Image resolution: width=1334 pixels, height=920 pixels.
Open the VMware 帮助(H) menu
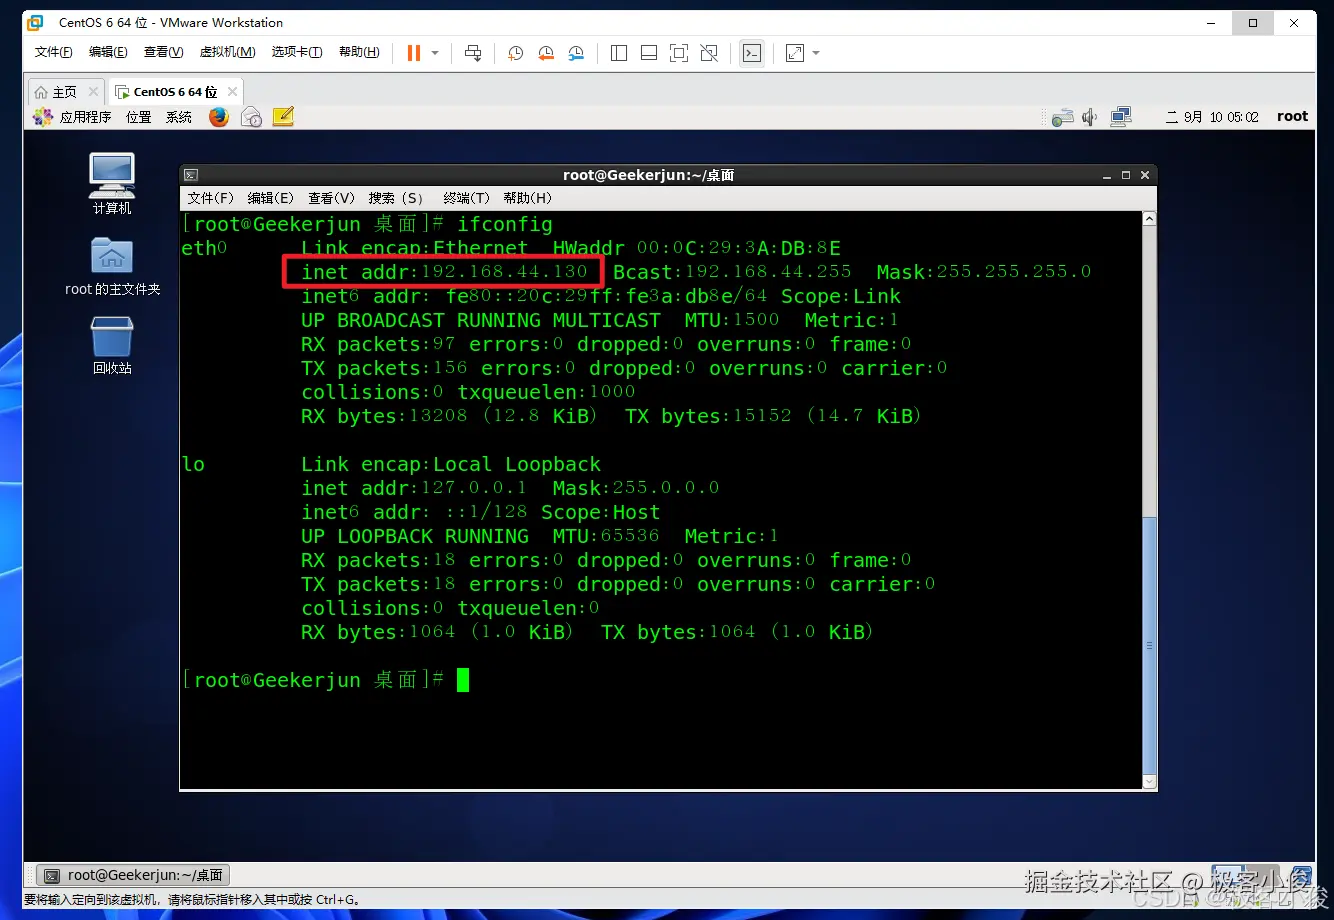[x=359, y=52]
